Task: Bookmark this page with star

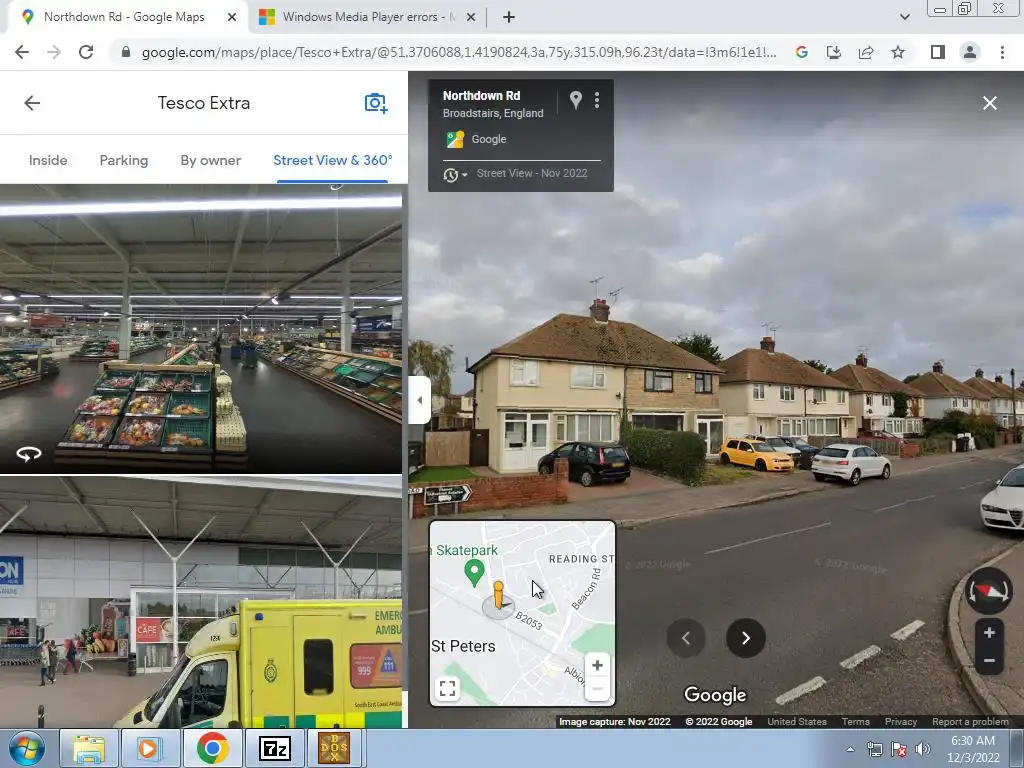Action: [898, 52]
